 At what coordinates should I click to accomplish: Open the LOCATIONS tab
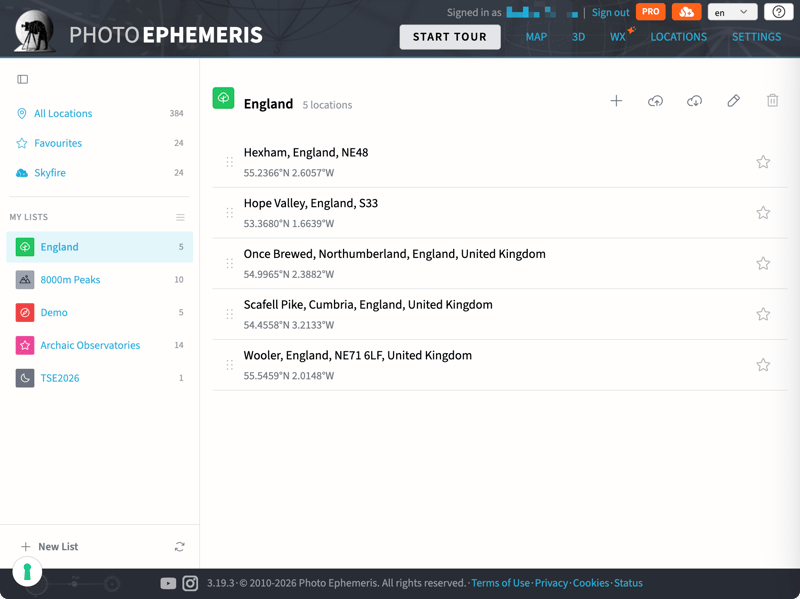click(x=679, y=37)
